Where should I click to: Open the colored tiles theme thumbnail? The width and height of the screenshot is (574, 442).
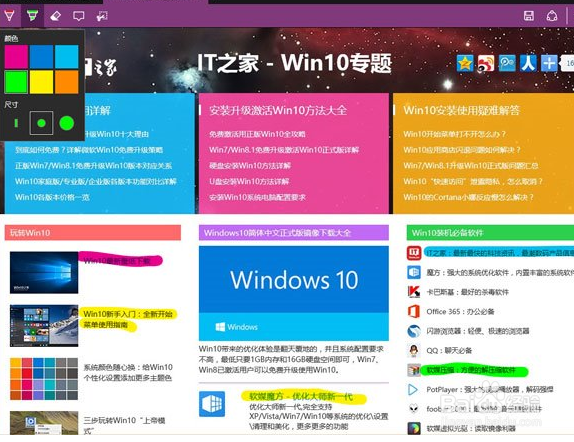point(44,379)
